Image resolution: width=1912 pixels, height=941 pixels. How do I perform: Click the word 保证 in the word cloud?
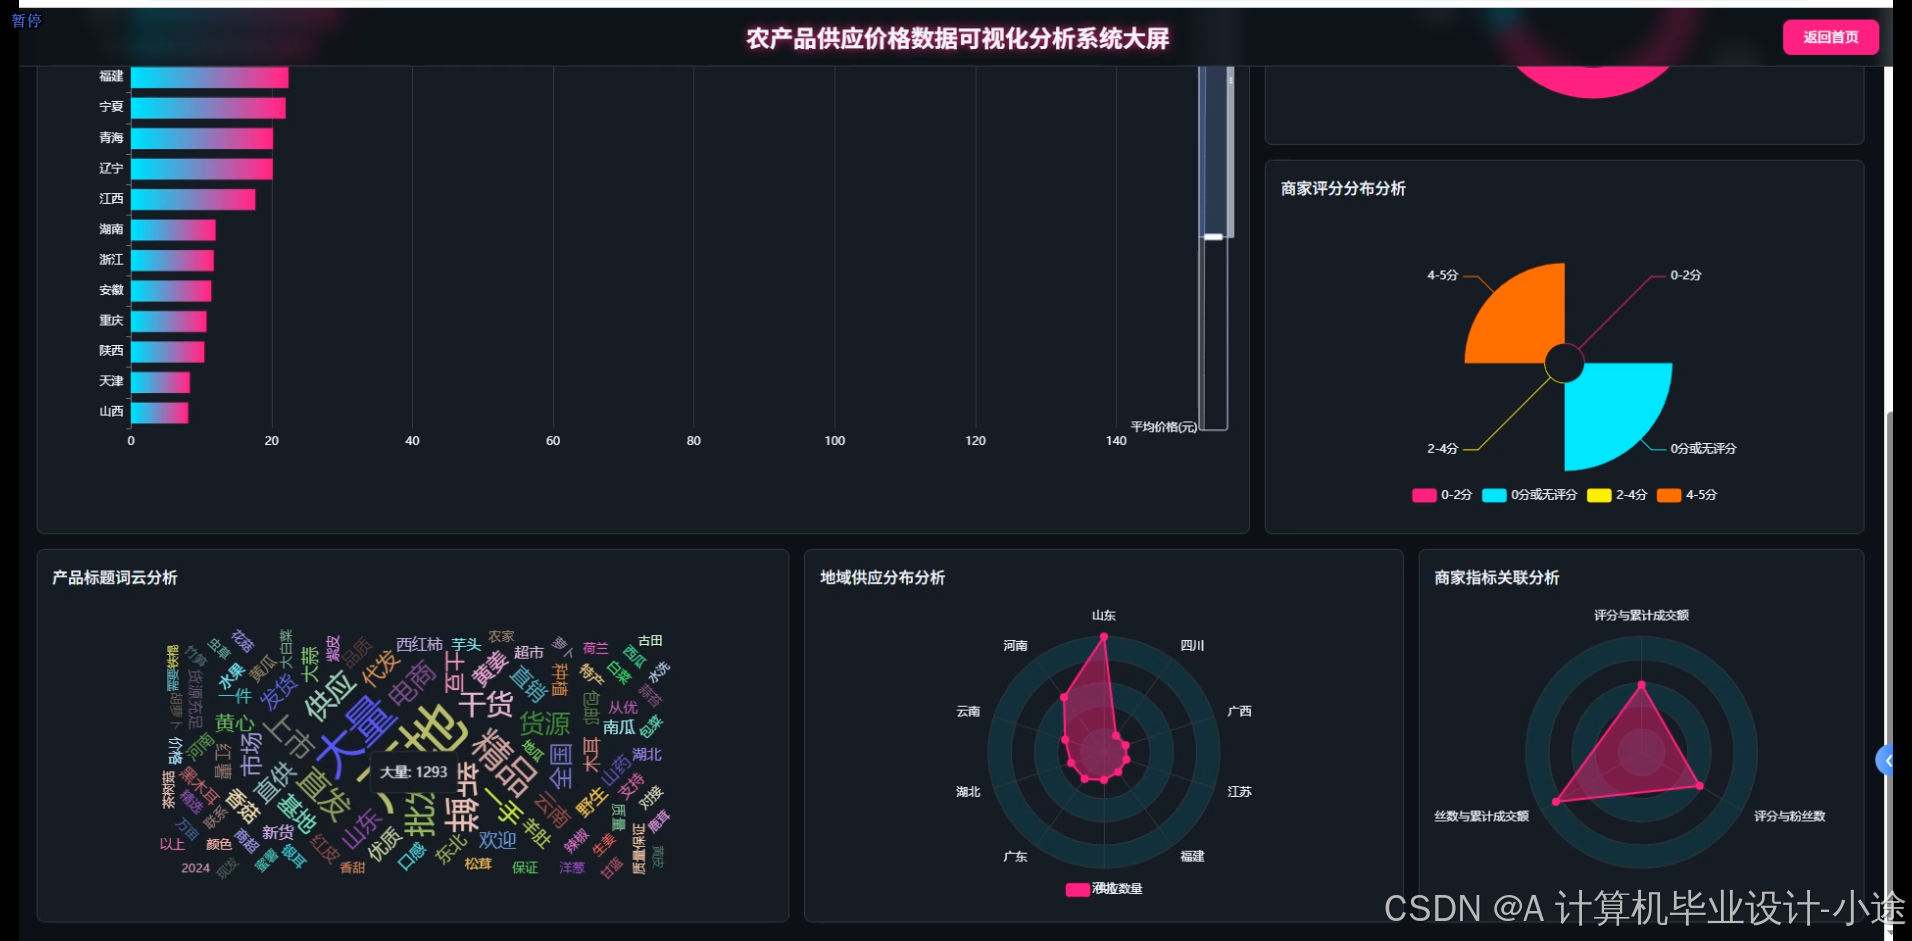pos(525,867)
